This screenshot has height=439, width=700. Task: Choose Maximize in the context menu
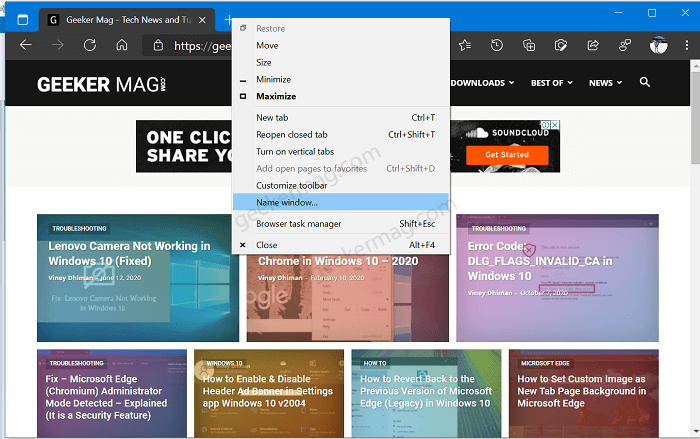click(341, 96)
